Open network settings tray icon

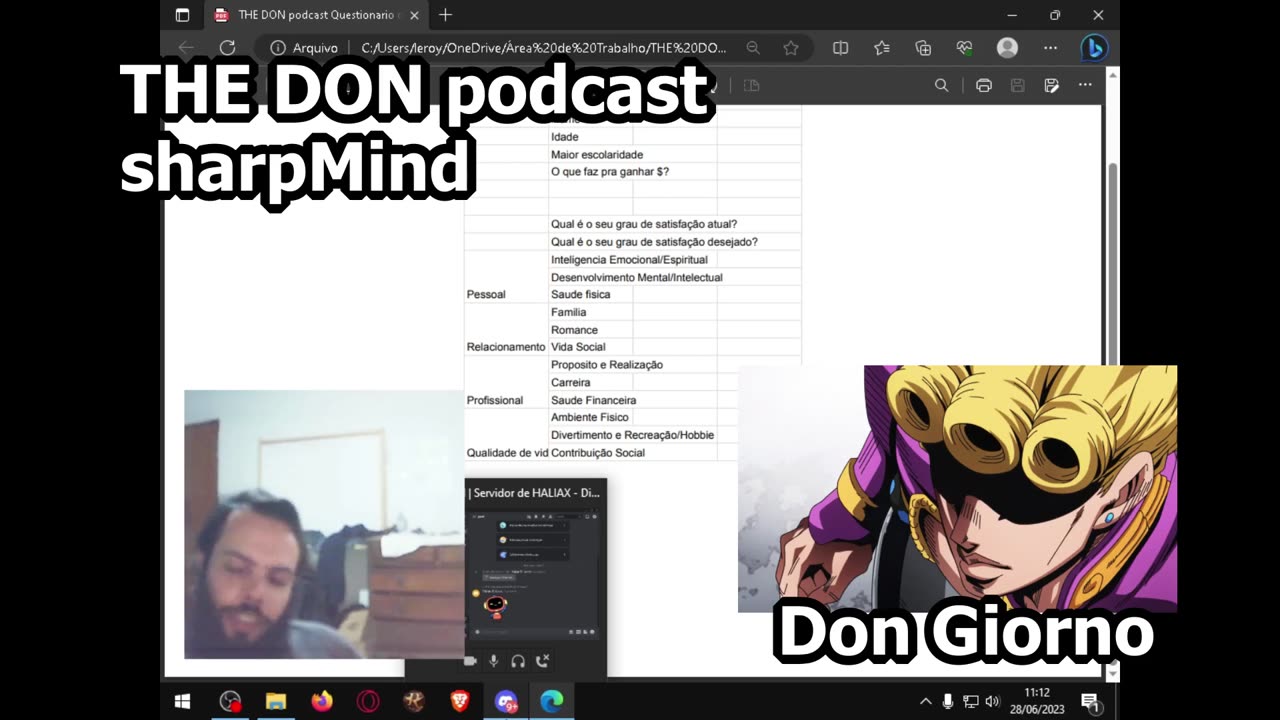(x=970, y=701)
